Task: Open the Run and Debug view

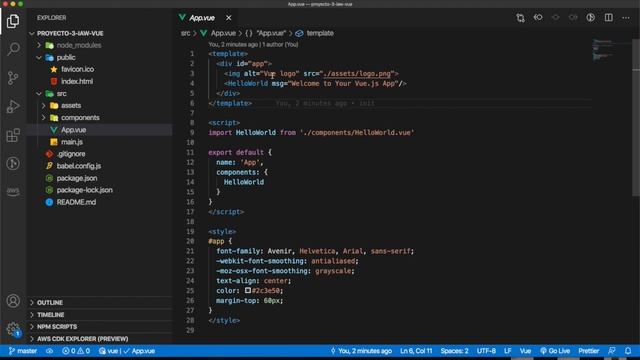Action: [13, 106]
